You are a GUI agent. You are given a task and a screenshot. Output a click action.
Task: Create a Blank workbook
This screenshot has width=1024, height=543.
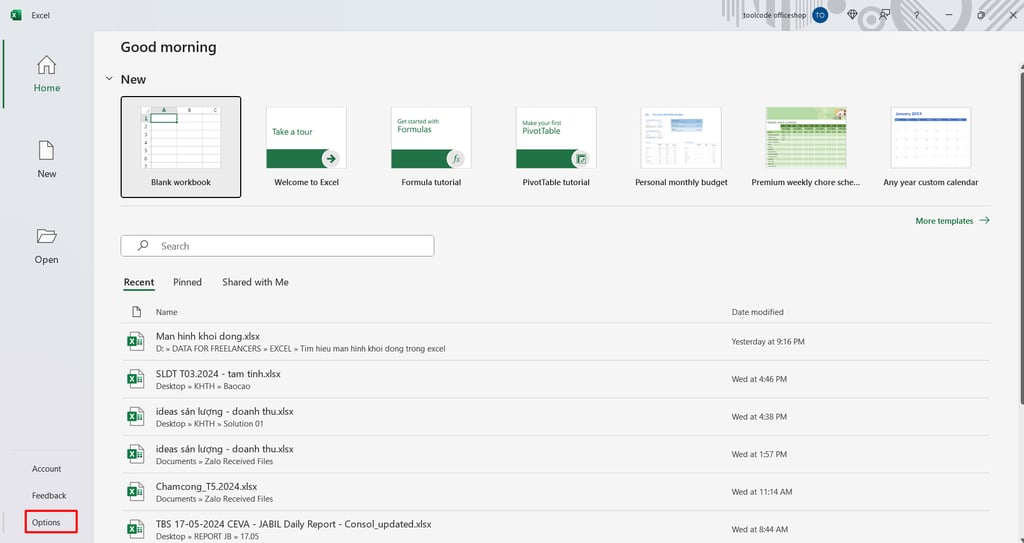click(x=181, y=147)
